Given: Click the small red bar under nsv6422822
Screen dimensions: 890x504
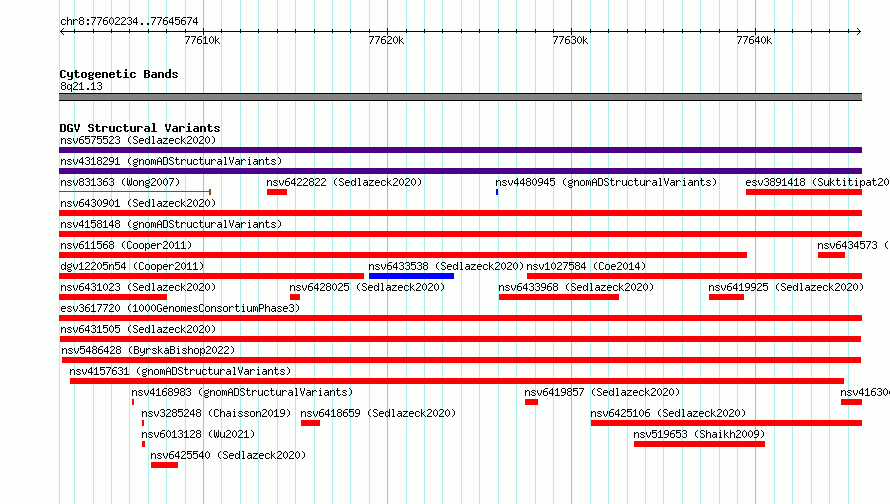Looking at the screenshot, I should 277,192.
